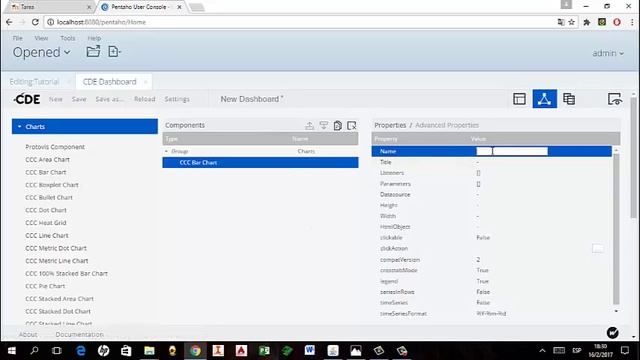Open the Windows search icon
Screen dimensions: 640x360
tap(34, 351)
